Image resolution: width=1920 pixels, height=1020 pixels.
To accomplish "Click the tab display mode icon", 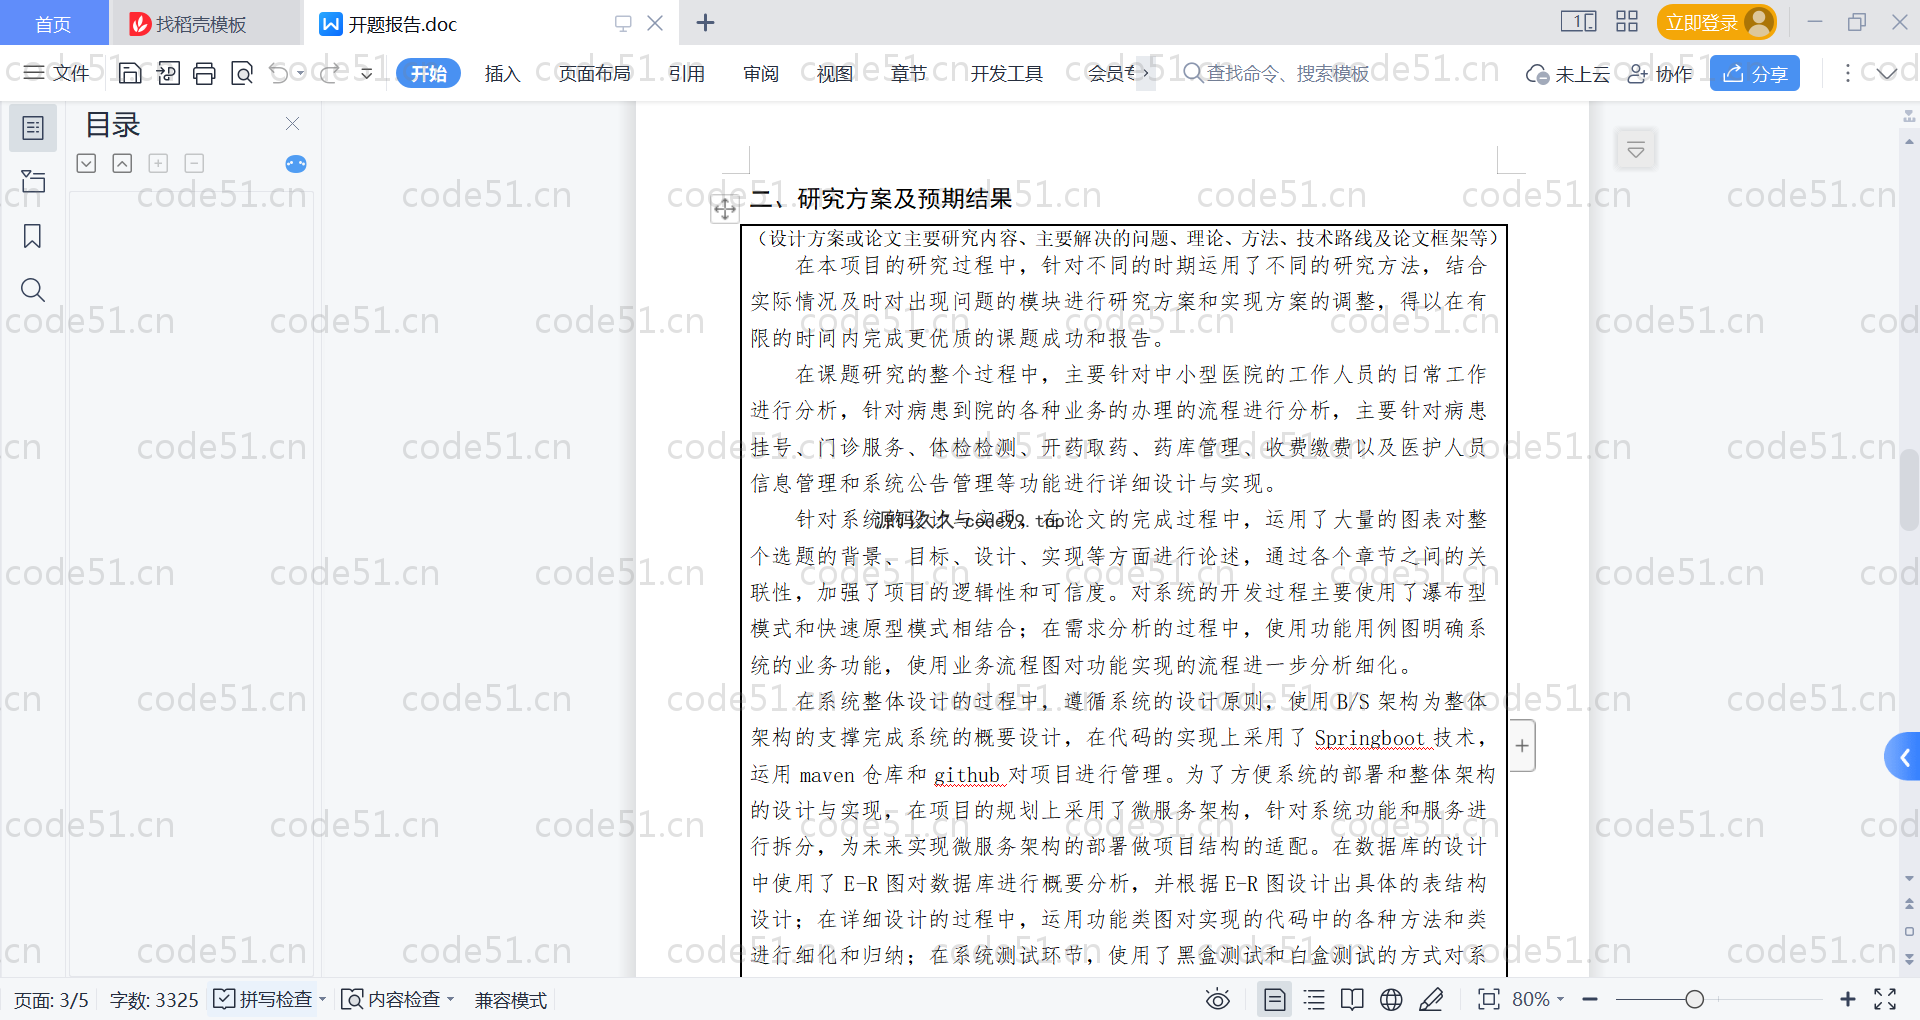I will click(623, 23).
